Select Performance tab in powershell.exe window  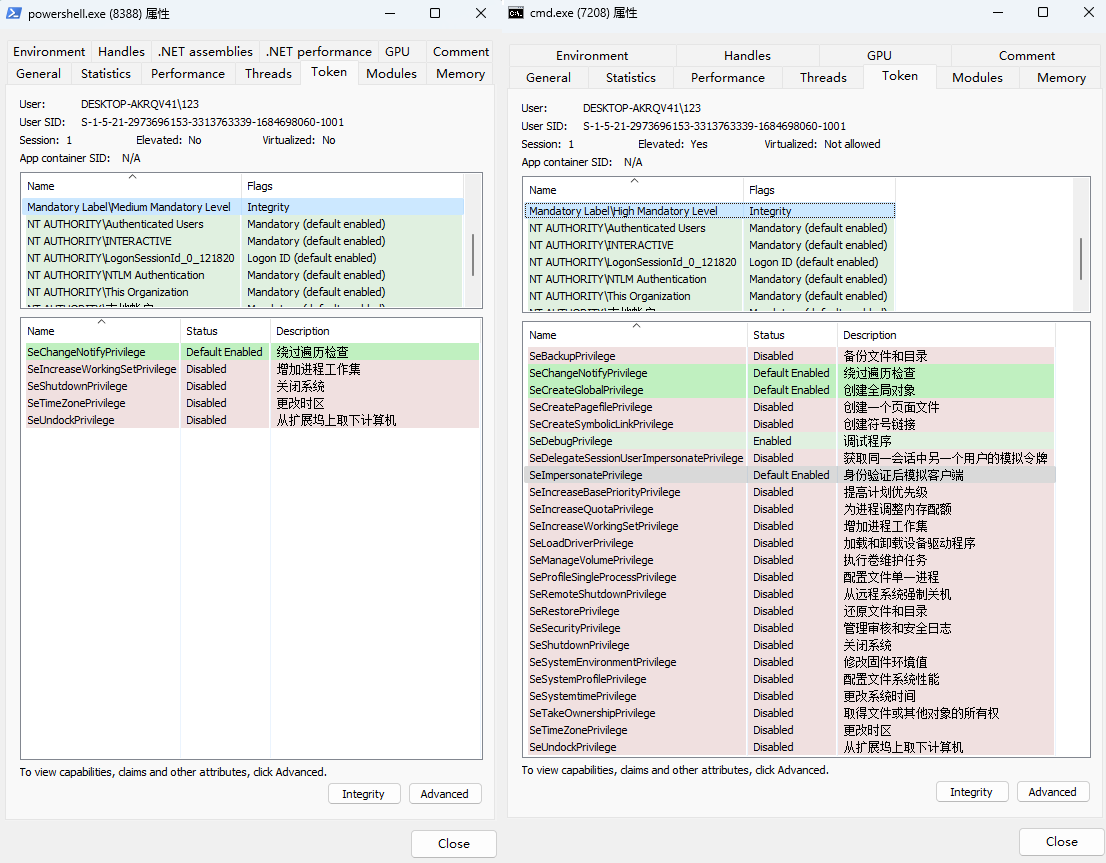[188, 73]
